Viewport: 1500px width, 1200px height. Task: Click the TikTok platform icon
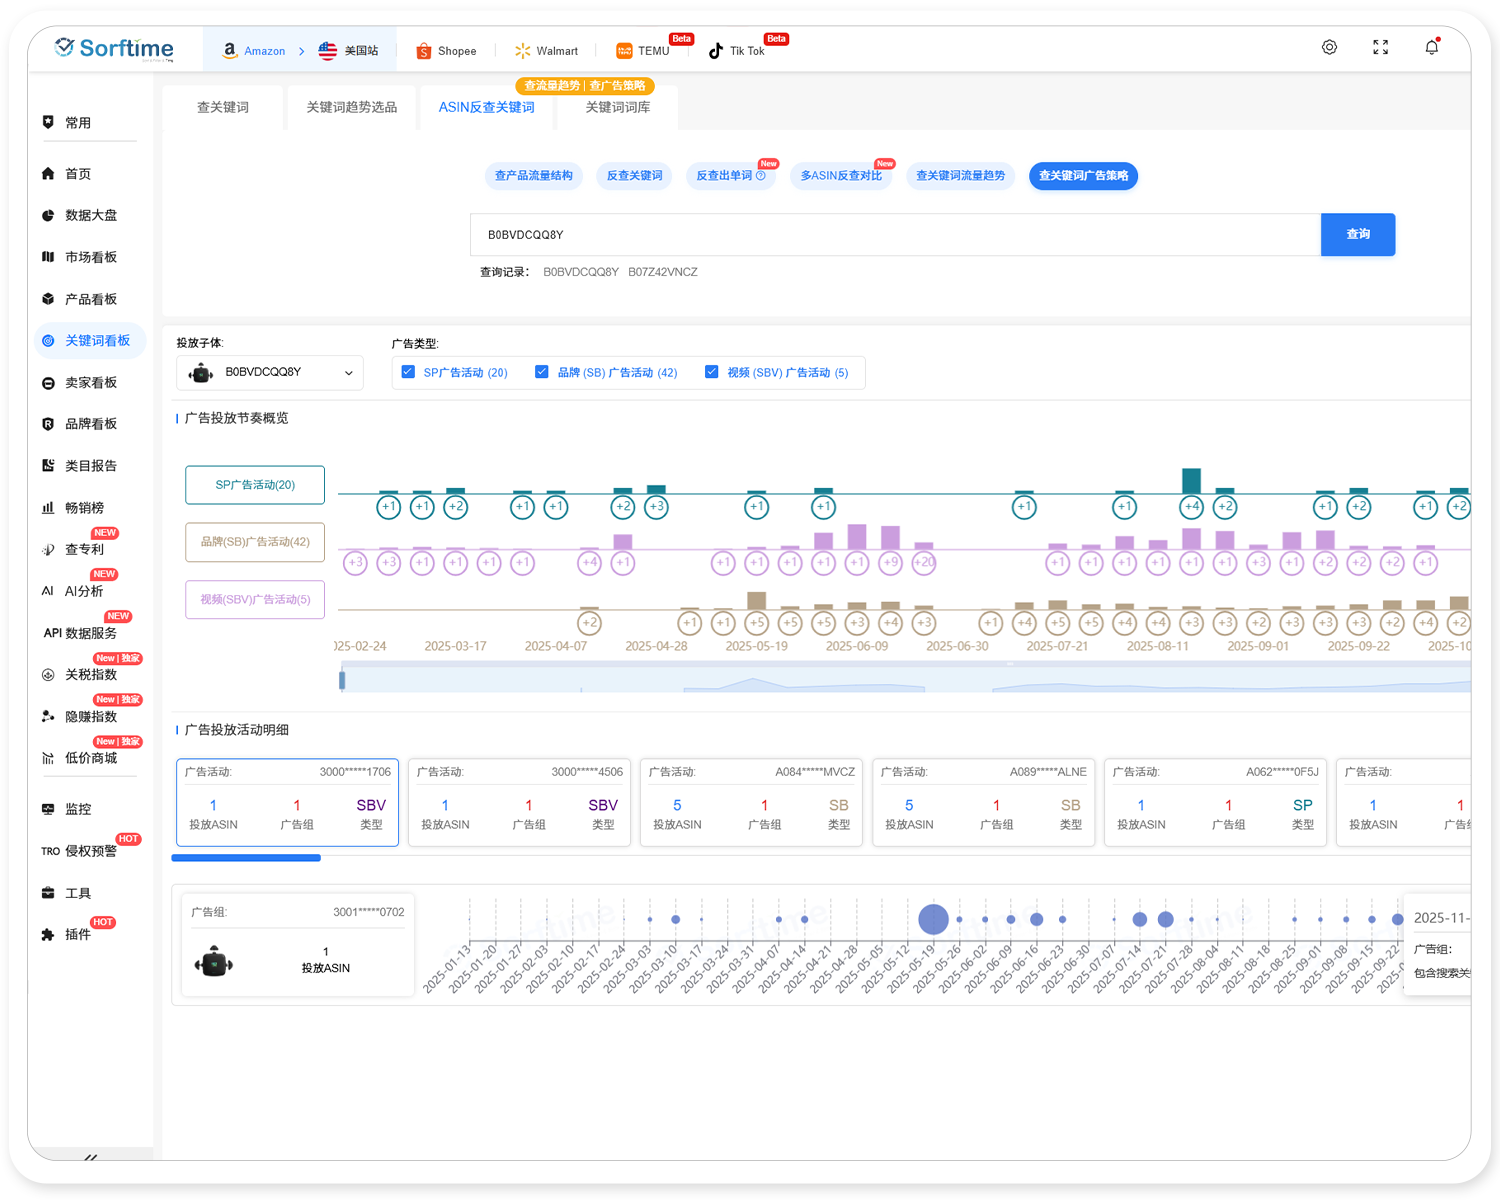pos(716,51)
